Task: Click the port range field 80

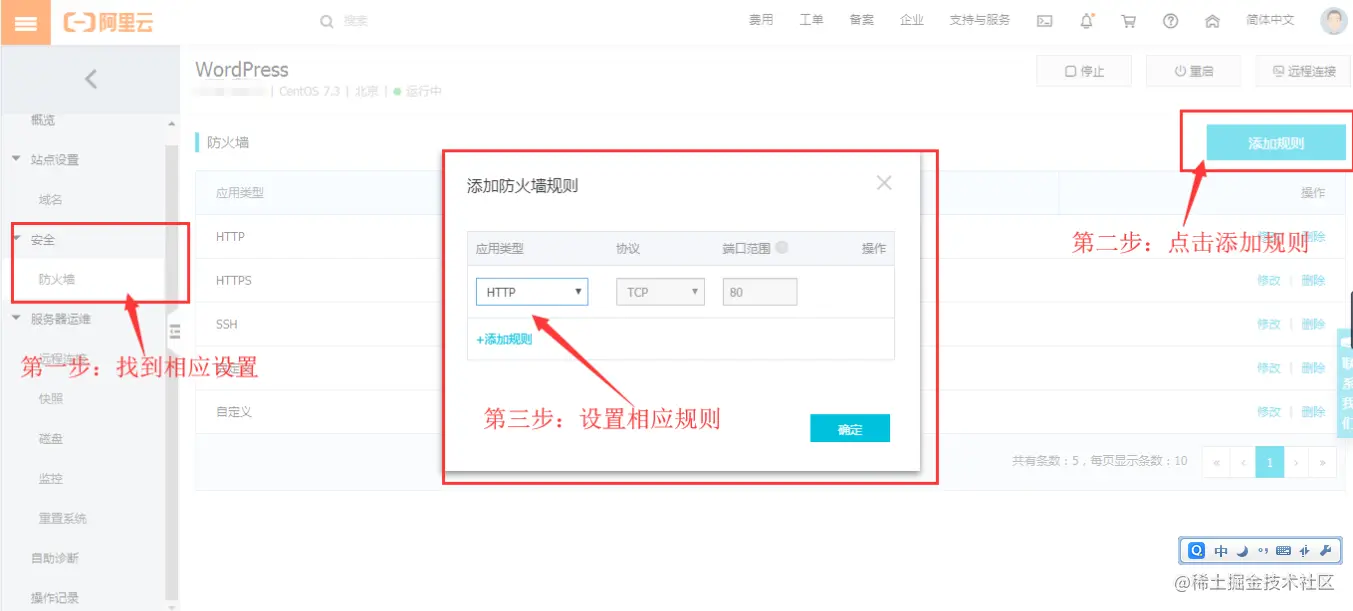Action: [759, 292]
